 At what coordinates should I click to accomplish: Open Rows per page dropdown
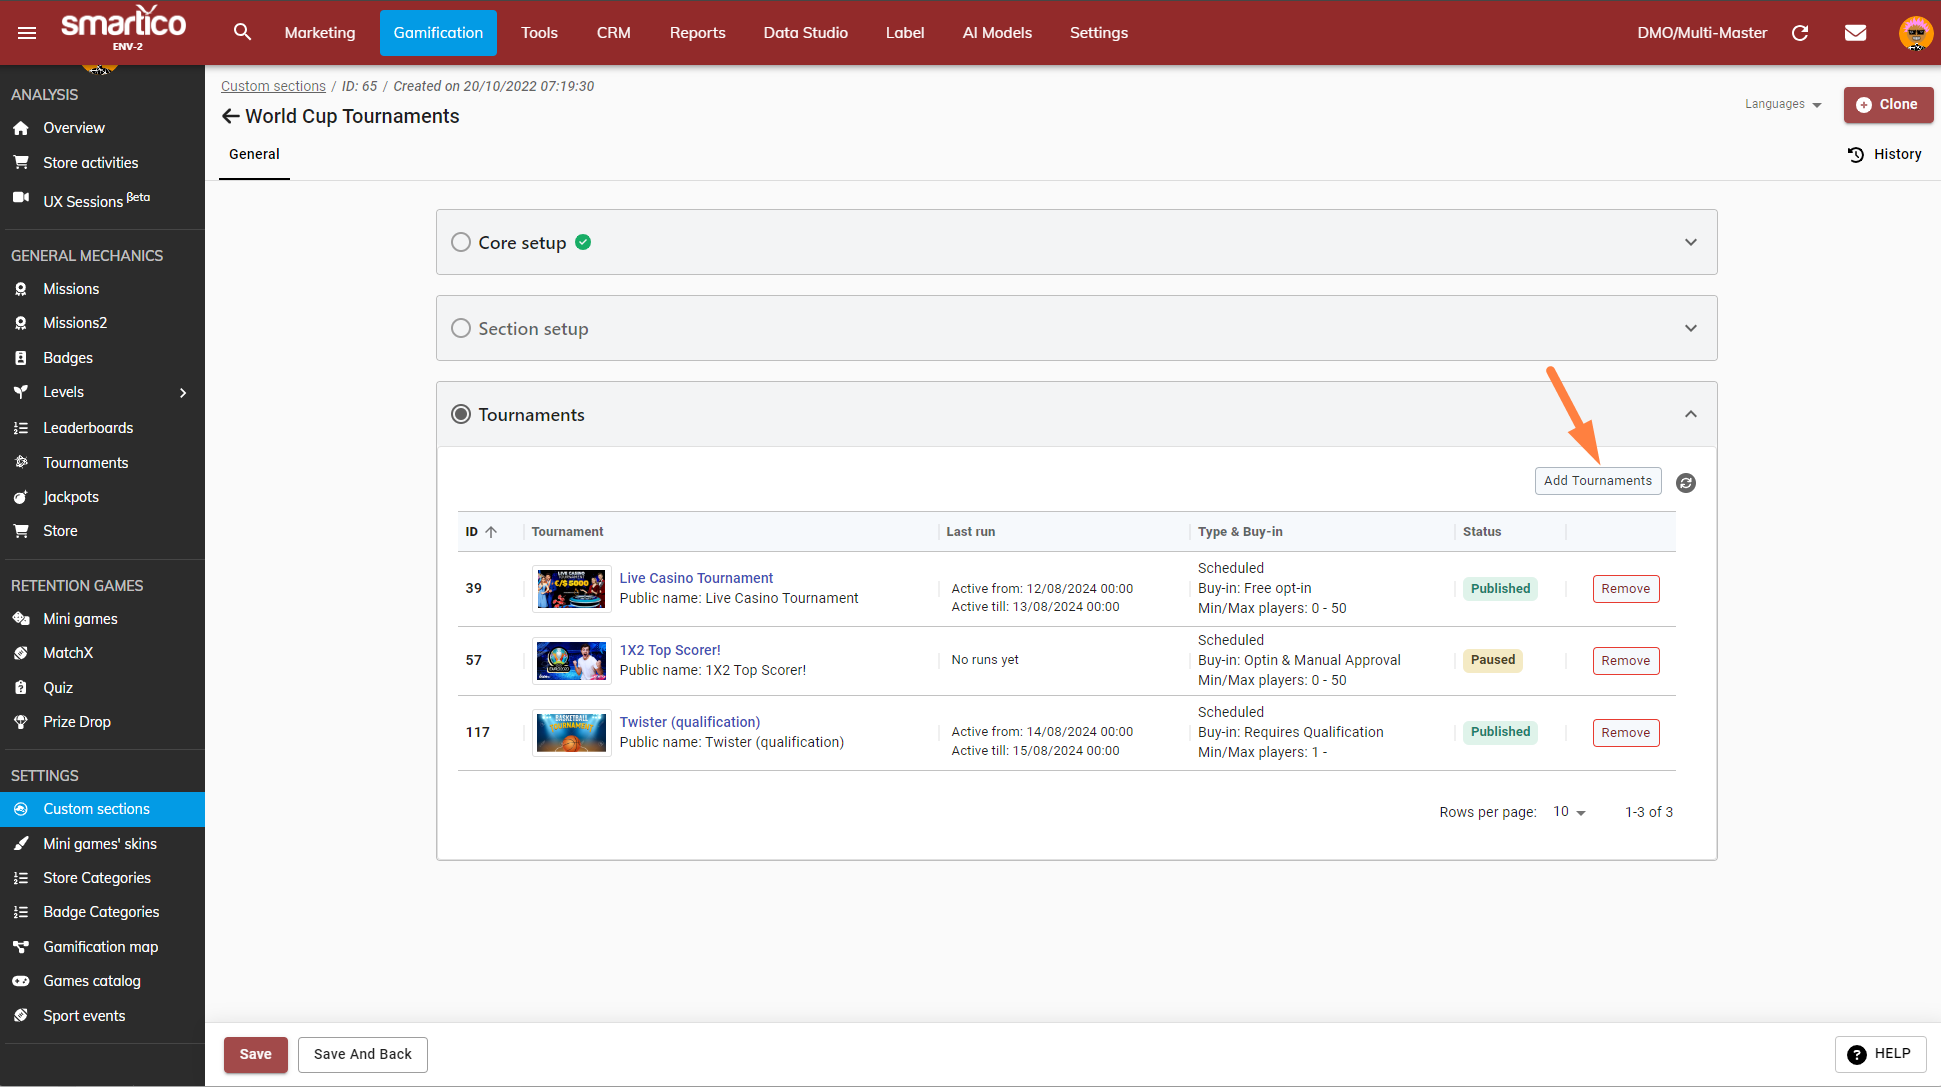pos(1569,812)
